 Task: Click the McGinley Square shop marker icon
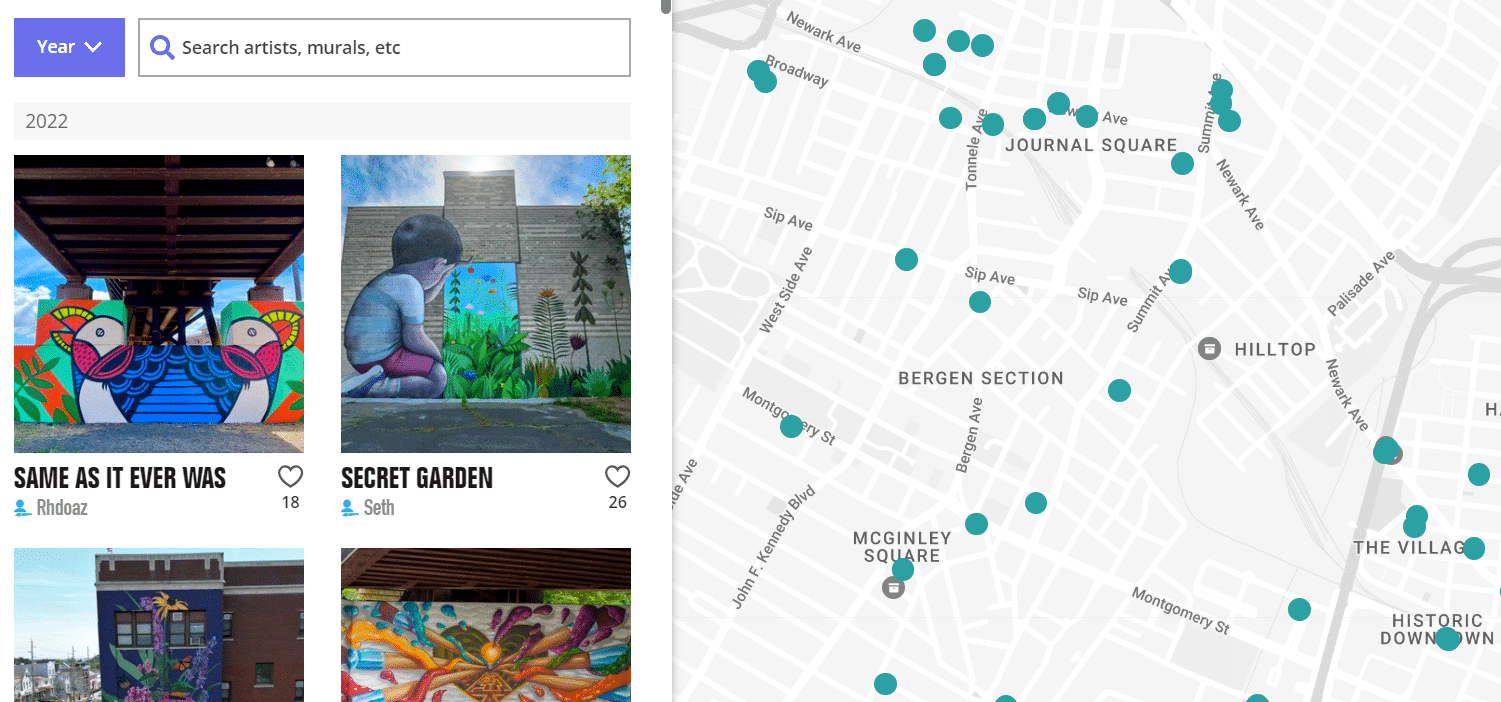click(894, 587)
